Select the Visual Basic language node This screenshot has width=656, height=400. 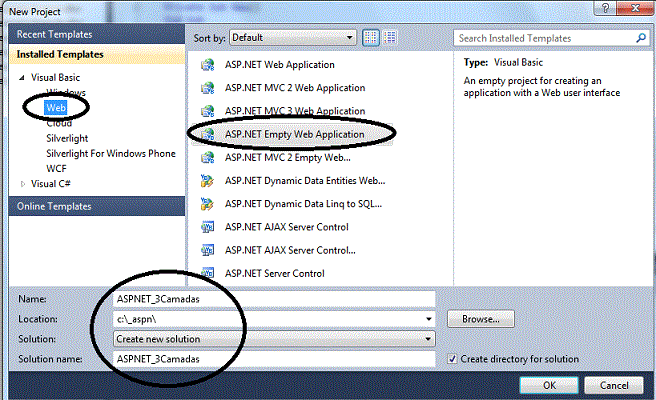click(x=55, y=77)
